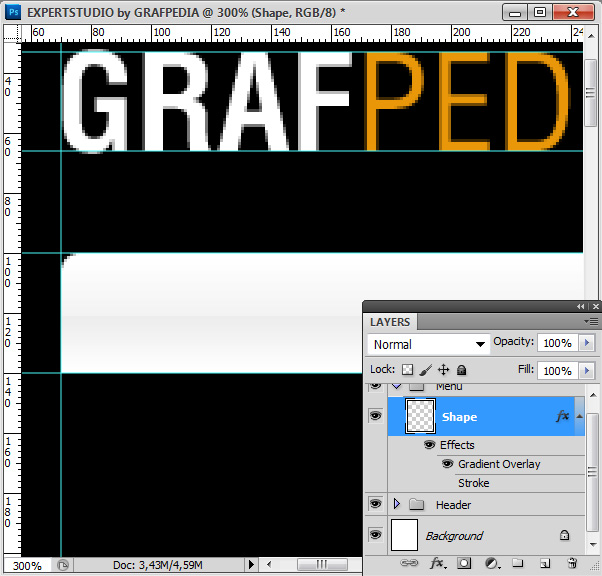Close the Layers panel
Screen dimensions: 602x576
click(x=595, y=306)
